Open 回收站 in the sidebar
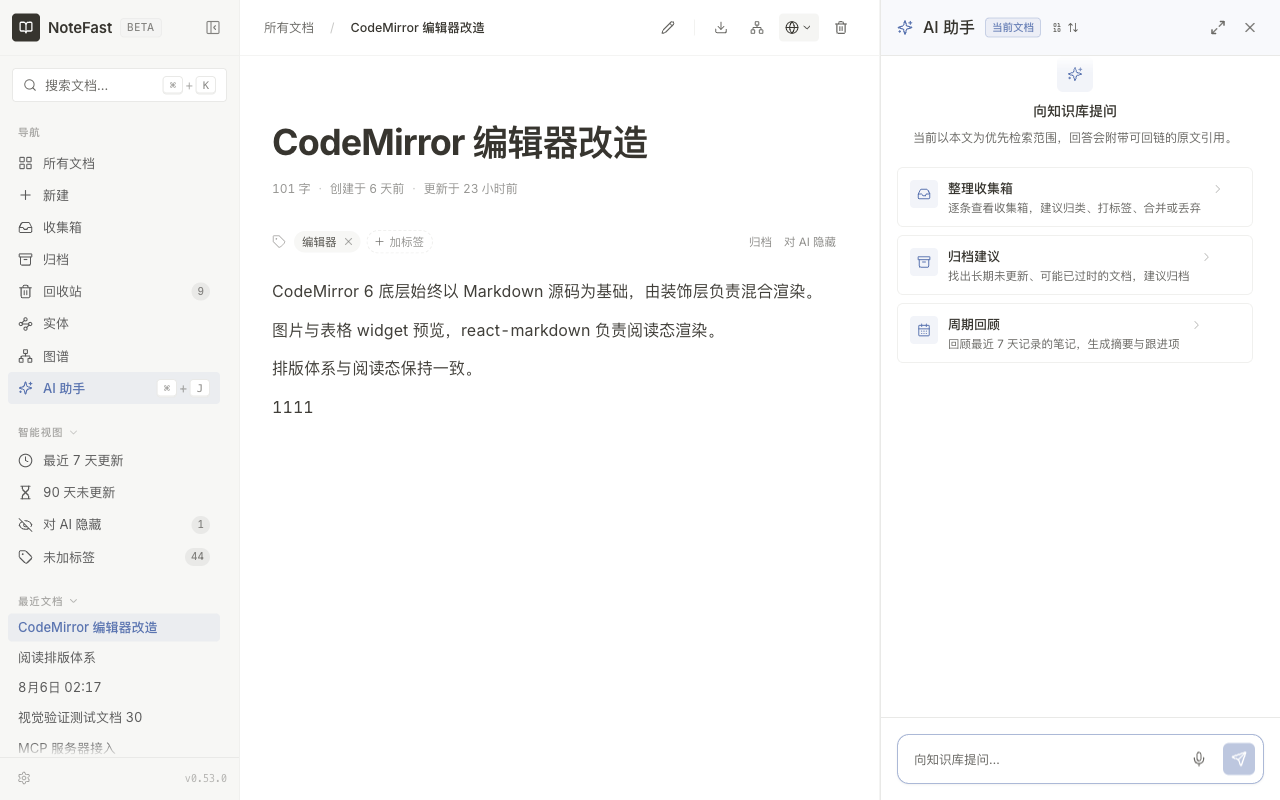This screenshot has height=800, width=1280. coord(114,291)
